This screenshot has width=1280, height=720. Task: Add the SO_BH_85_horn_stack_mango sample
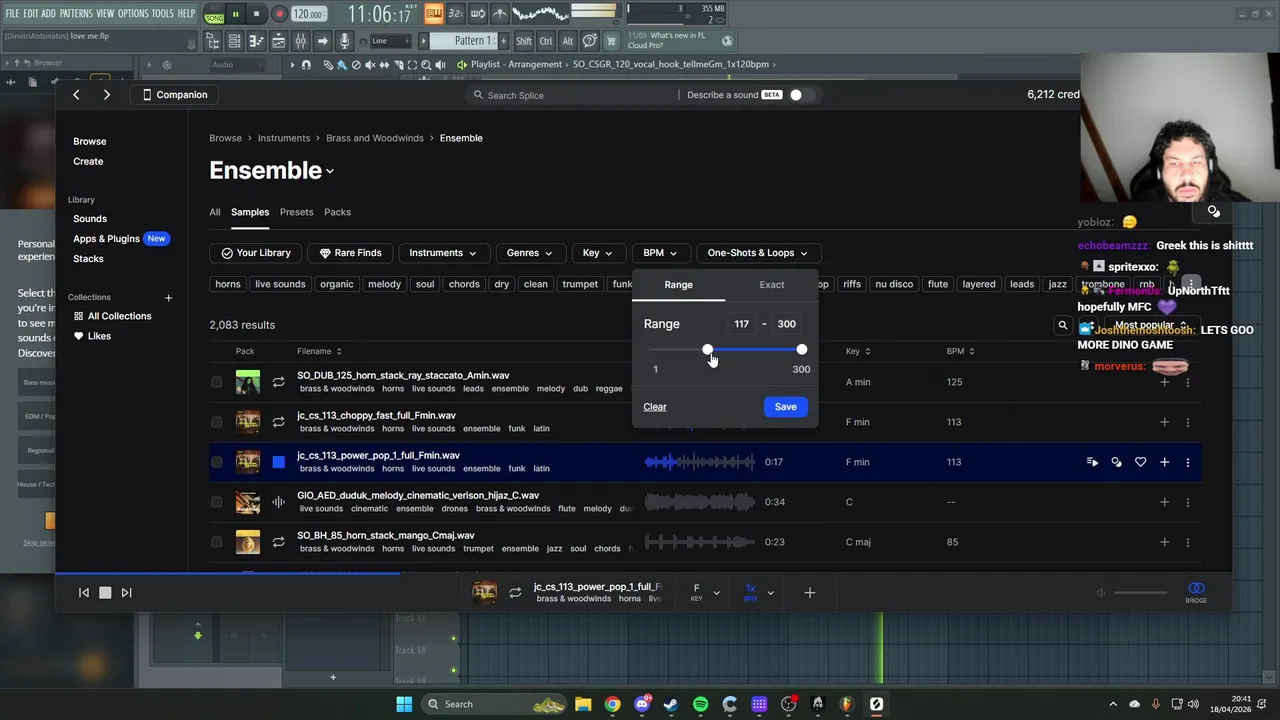1164,542
